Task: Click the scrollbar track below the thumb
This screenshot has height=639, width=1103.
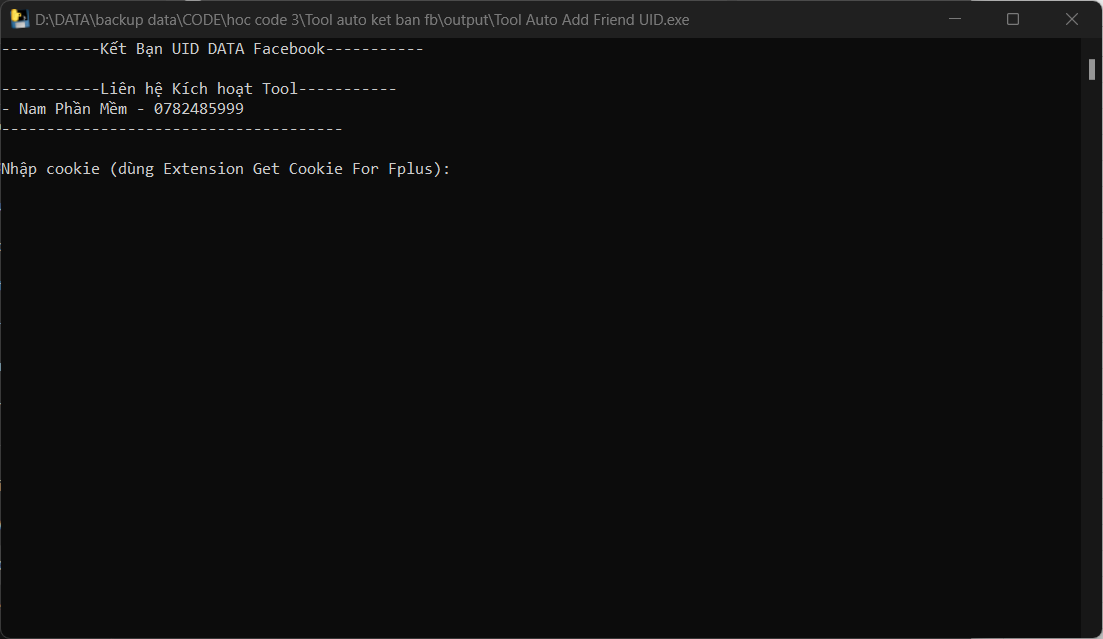Action: (1092, 352)
